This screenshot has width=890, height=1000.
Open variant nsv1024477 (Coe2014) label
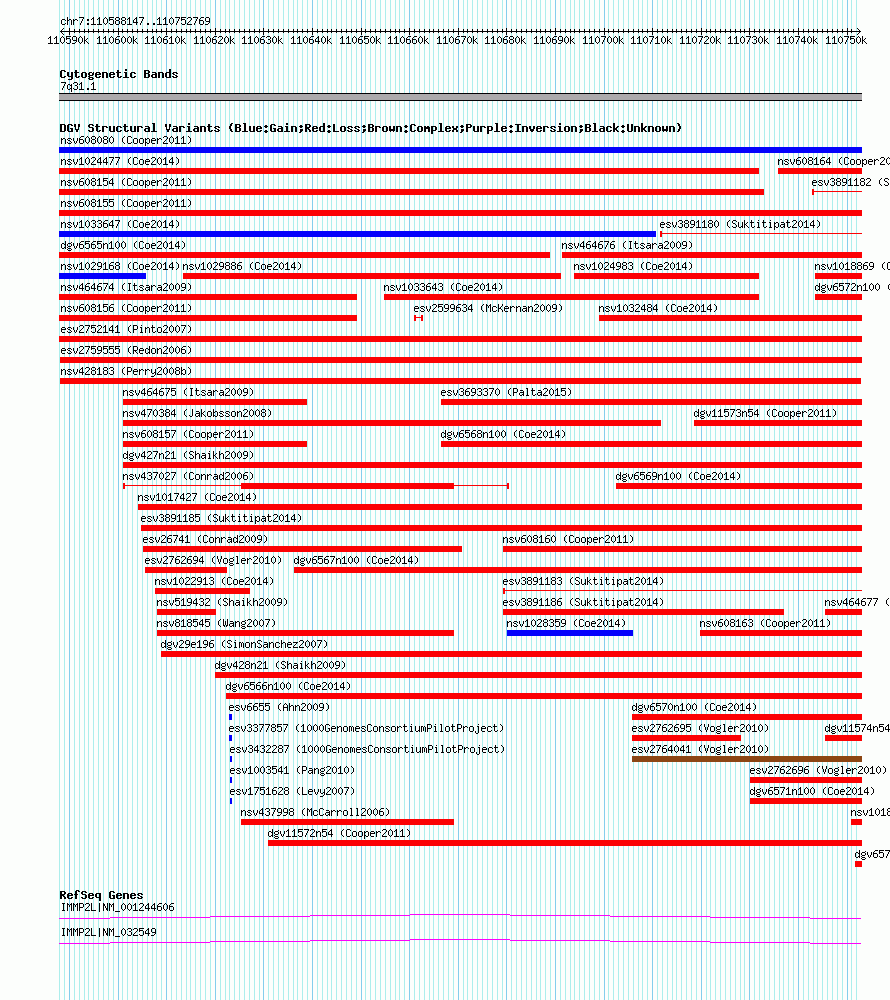pos(120,161)
